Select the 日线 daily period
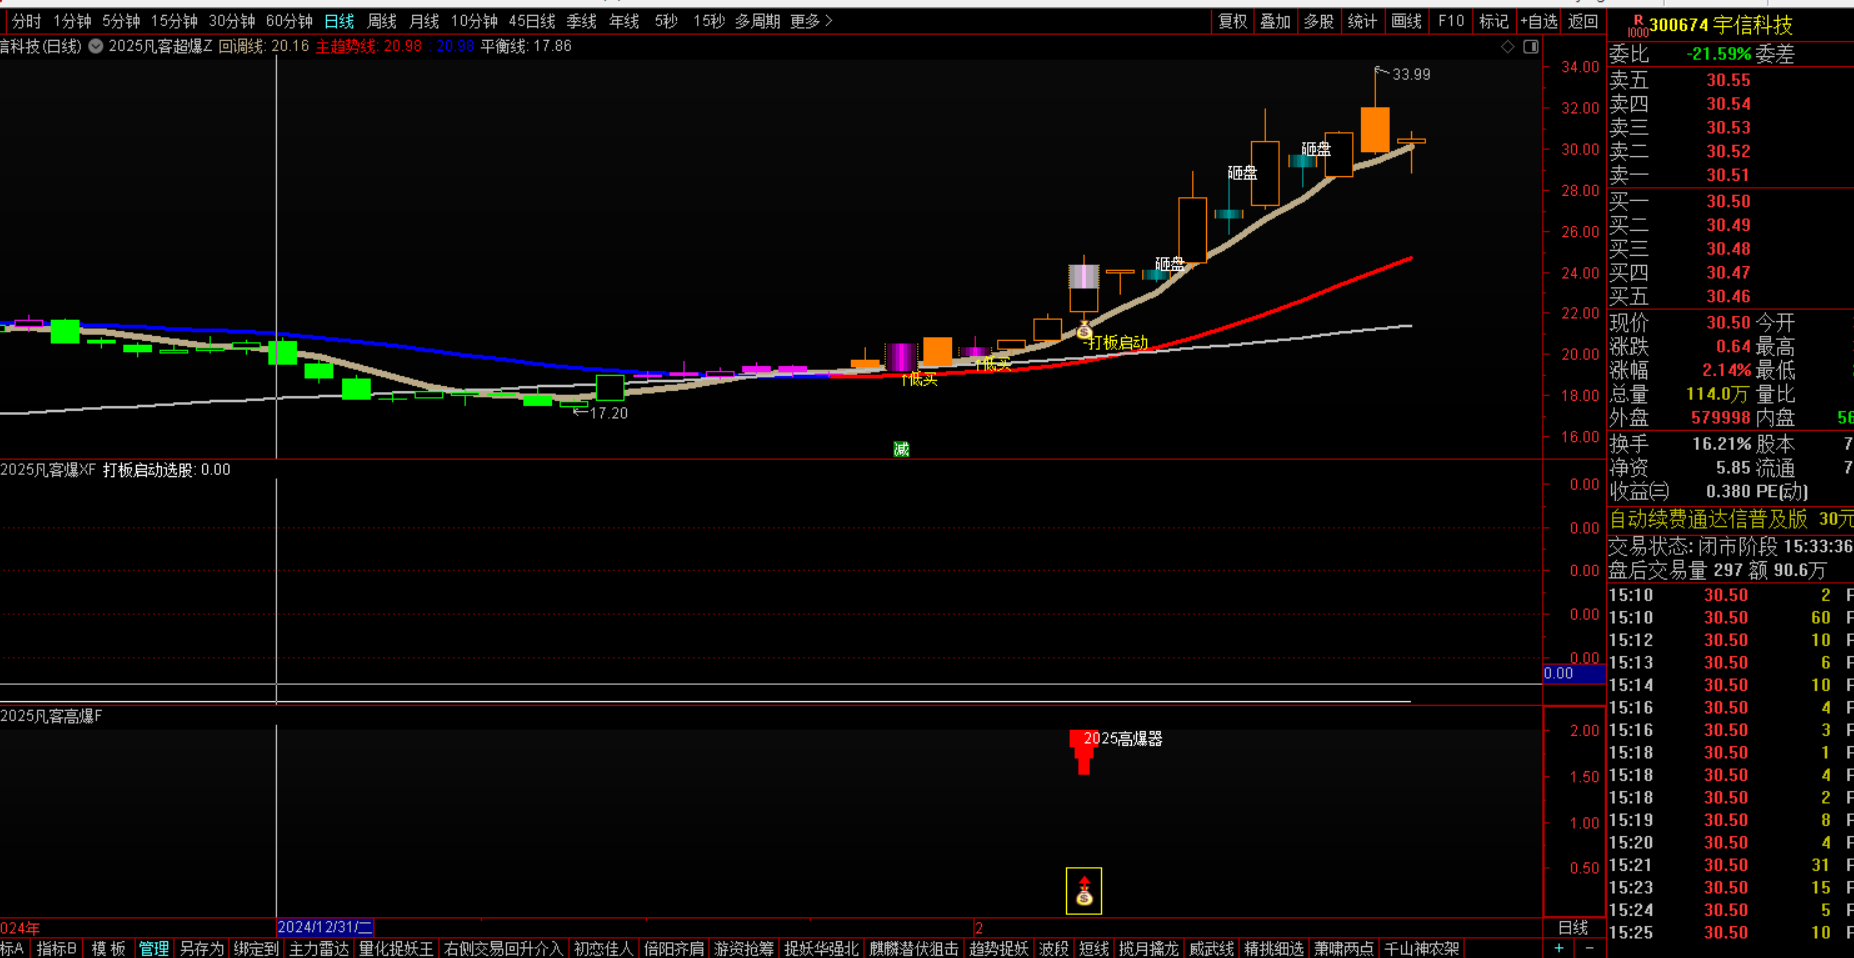Screen dimensions: 1854x958 340,21
